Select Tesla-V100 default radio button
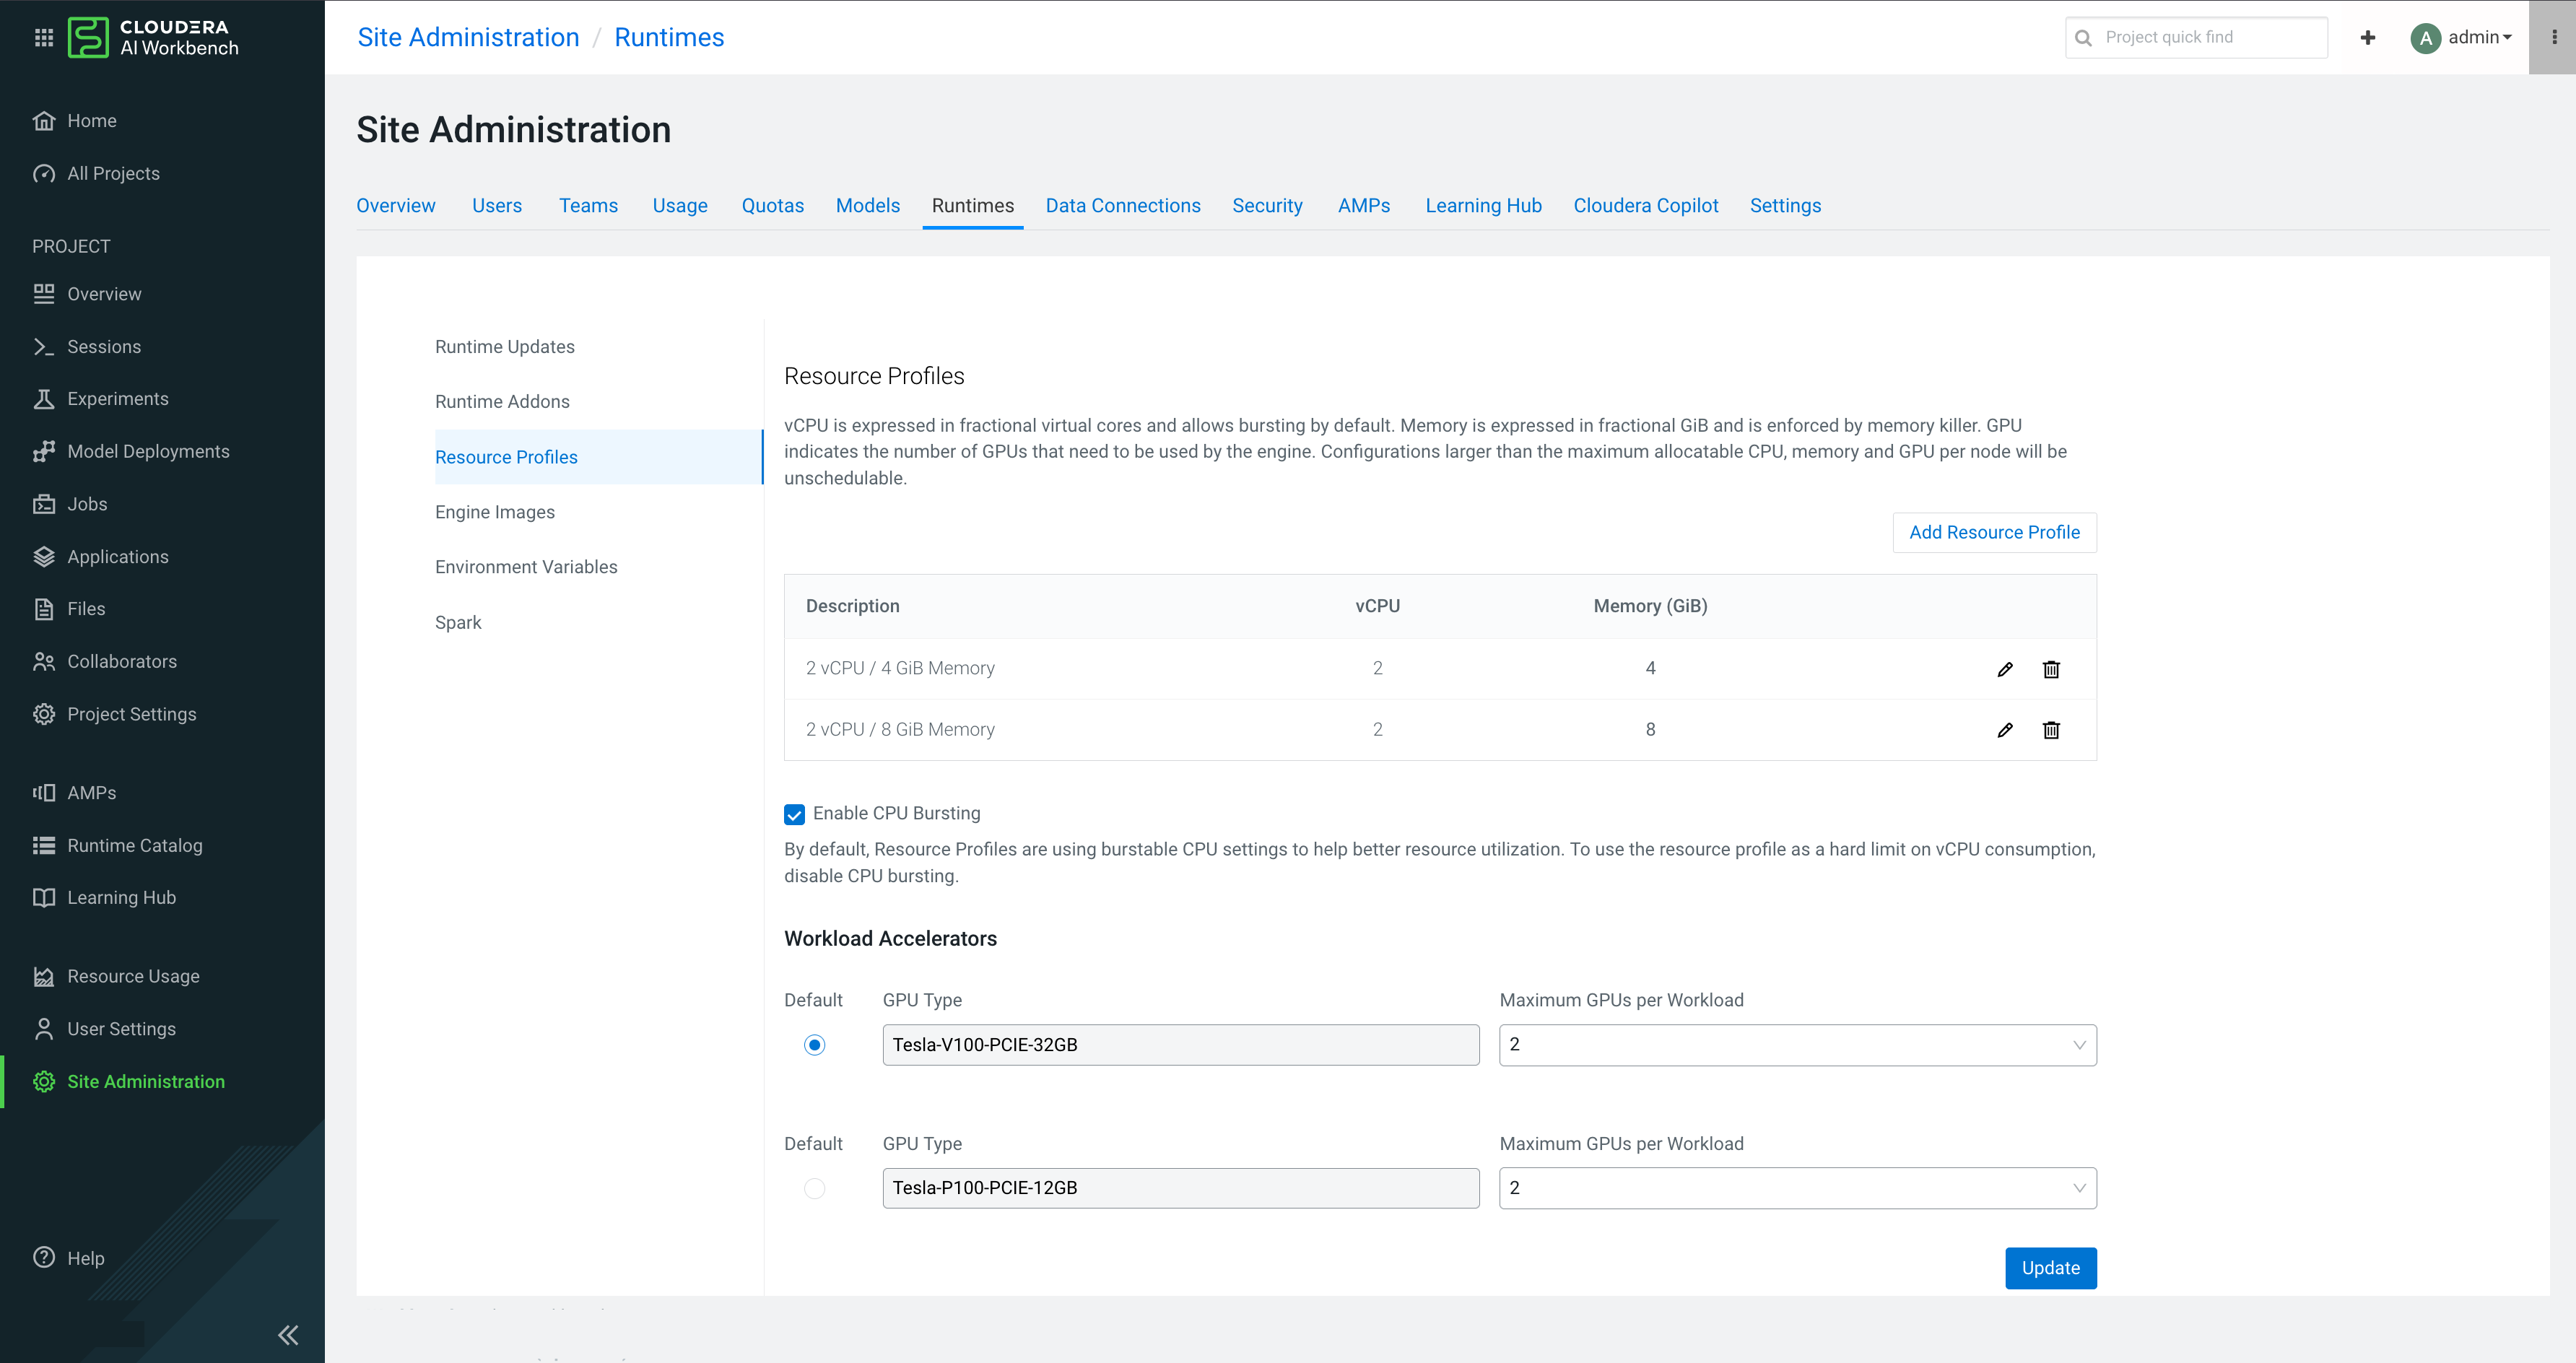This screenshot has height=1363, width=2576. pyautogui.click(x=814, y=1045)
